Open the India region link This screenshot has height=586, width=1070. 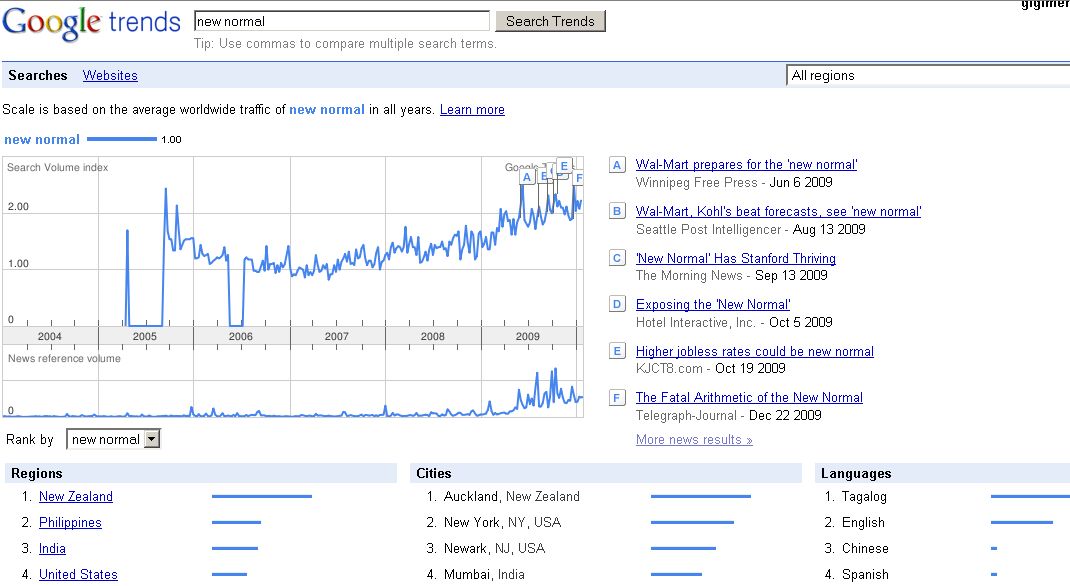click(x=53, y=548)
